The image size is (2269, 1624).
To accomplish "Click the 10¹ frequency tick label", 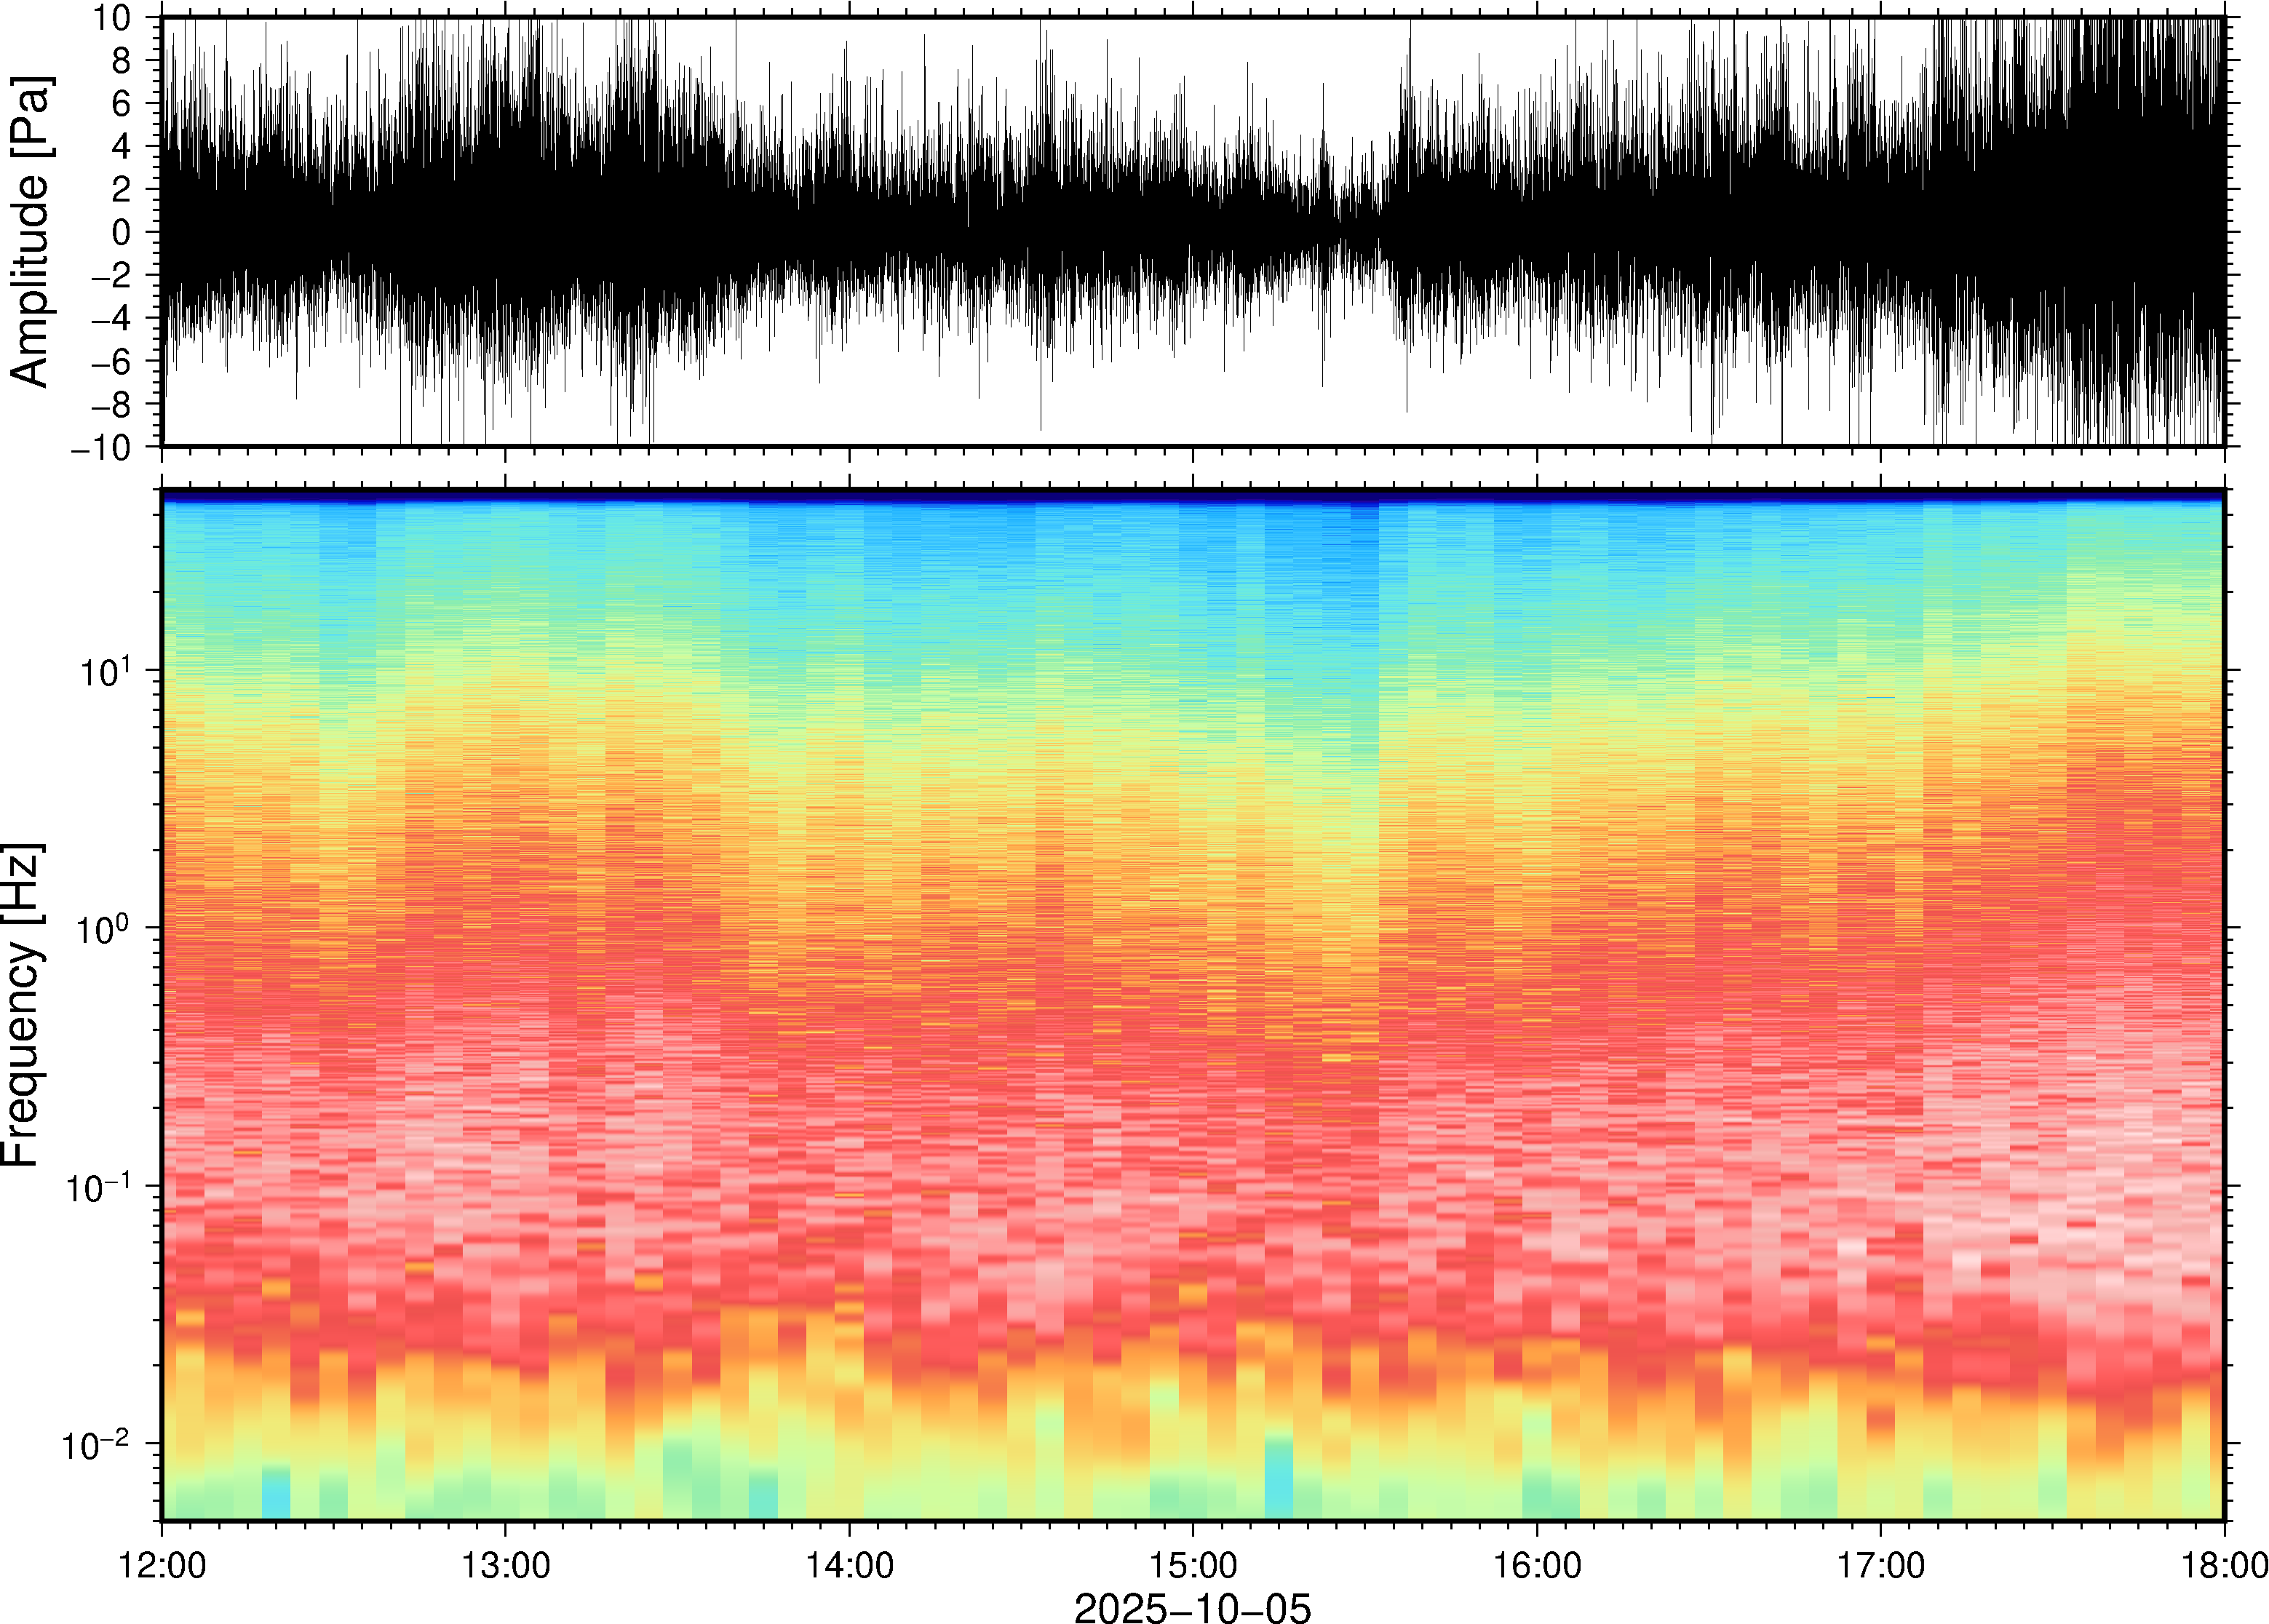I will coord(103,671).
